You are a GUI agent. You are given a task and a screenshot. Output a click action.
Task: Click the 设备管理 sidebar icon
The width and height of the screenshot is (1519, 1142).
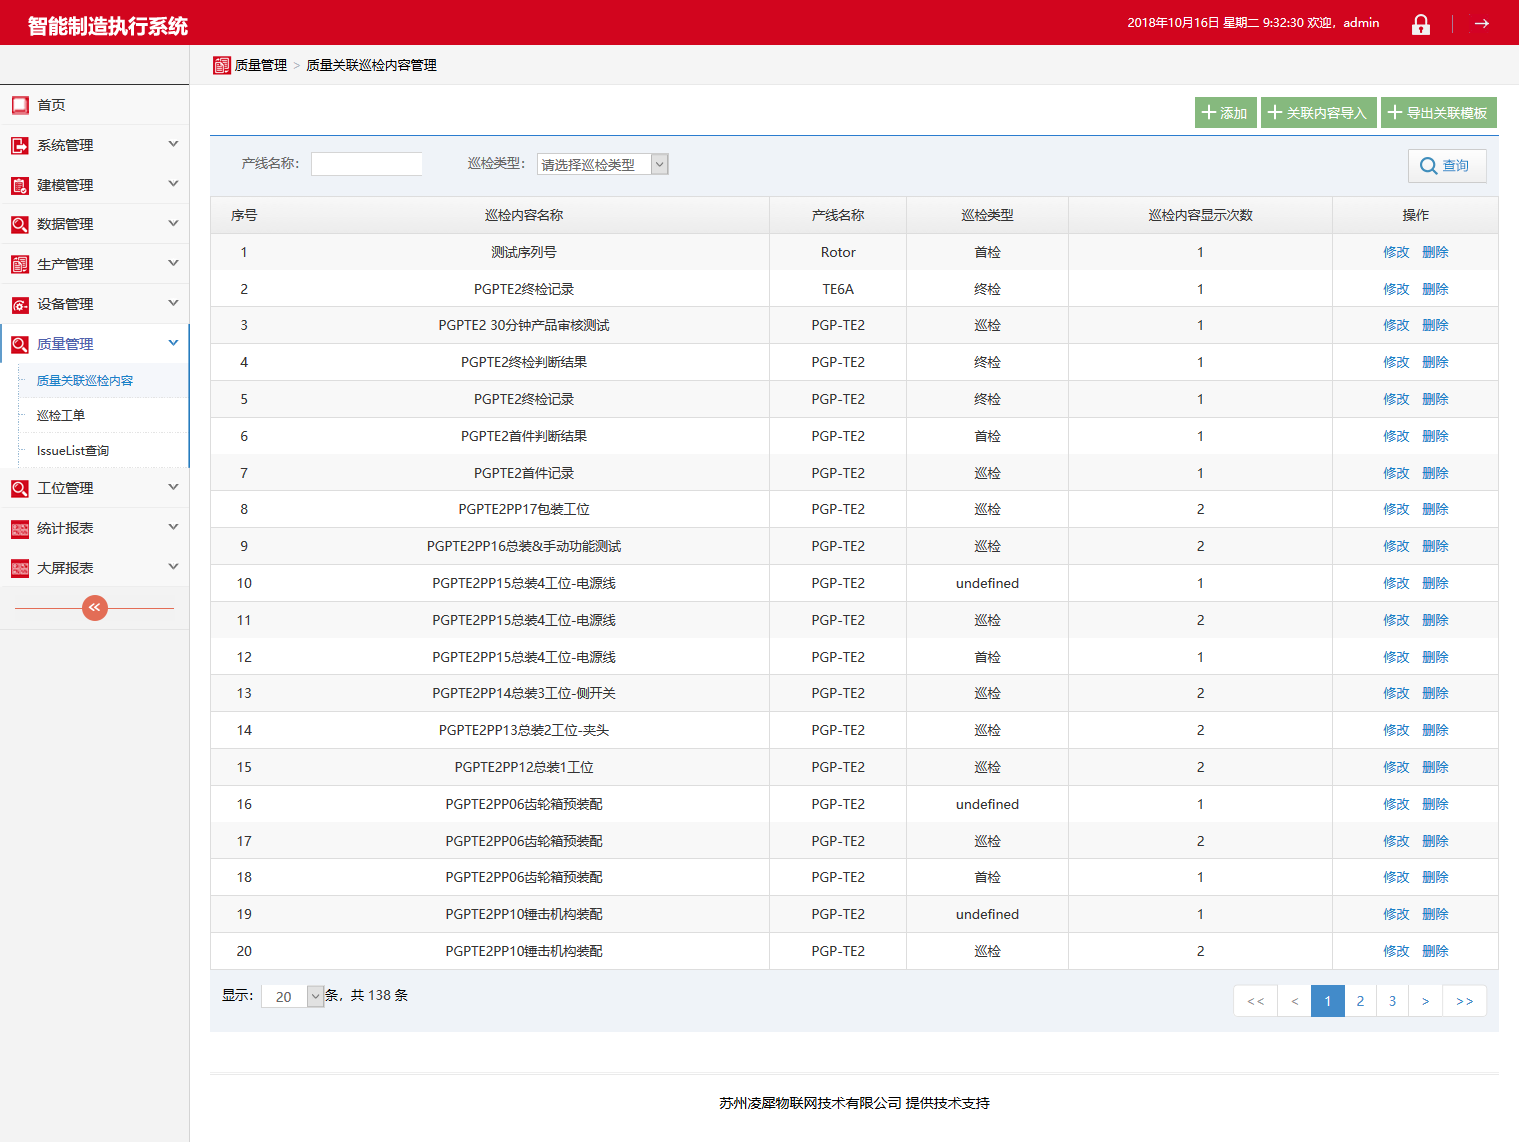(20, 304)
